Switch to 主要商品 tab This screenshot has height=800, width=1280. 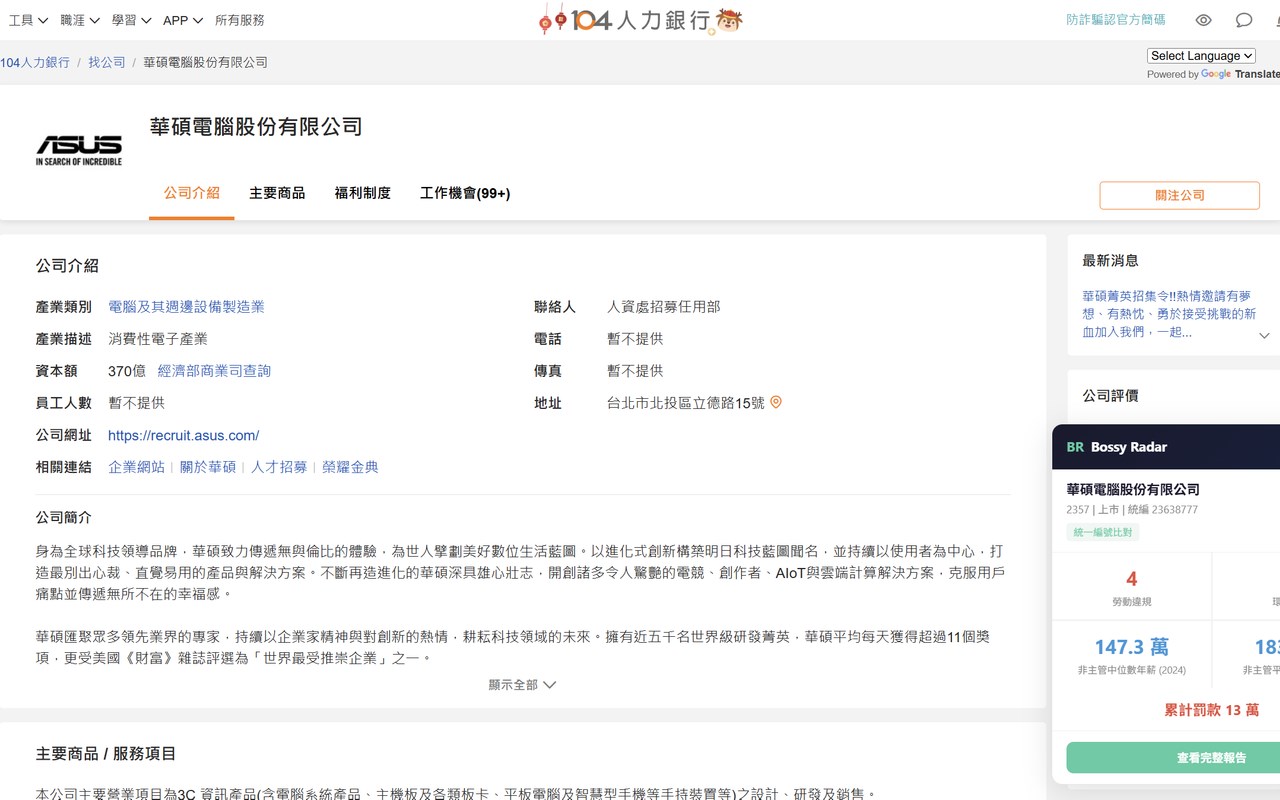click(x=277, y=193)
